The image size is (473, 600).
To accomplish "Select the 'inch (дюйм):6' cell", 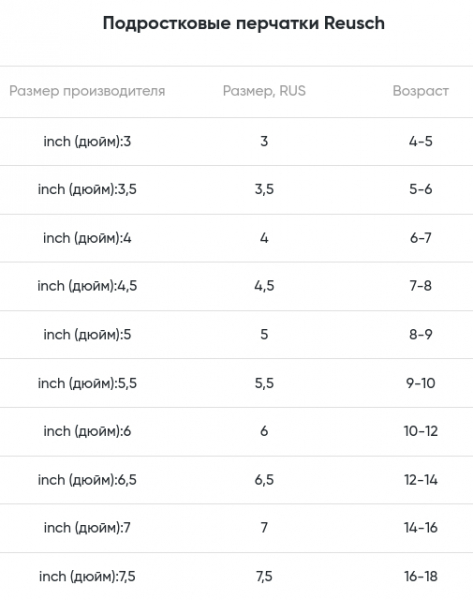I will [x=87, y=432].
